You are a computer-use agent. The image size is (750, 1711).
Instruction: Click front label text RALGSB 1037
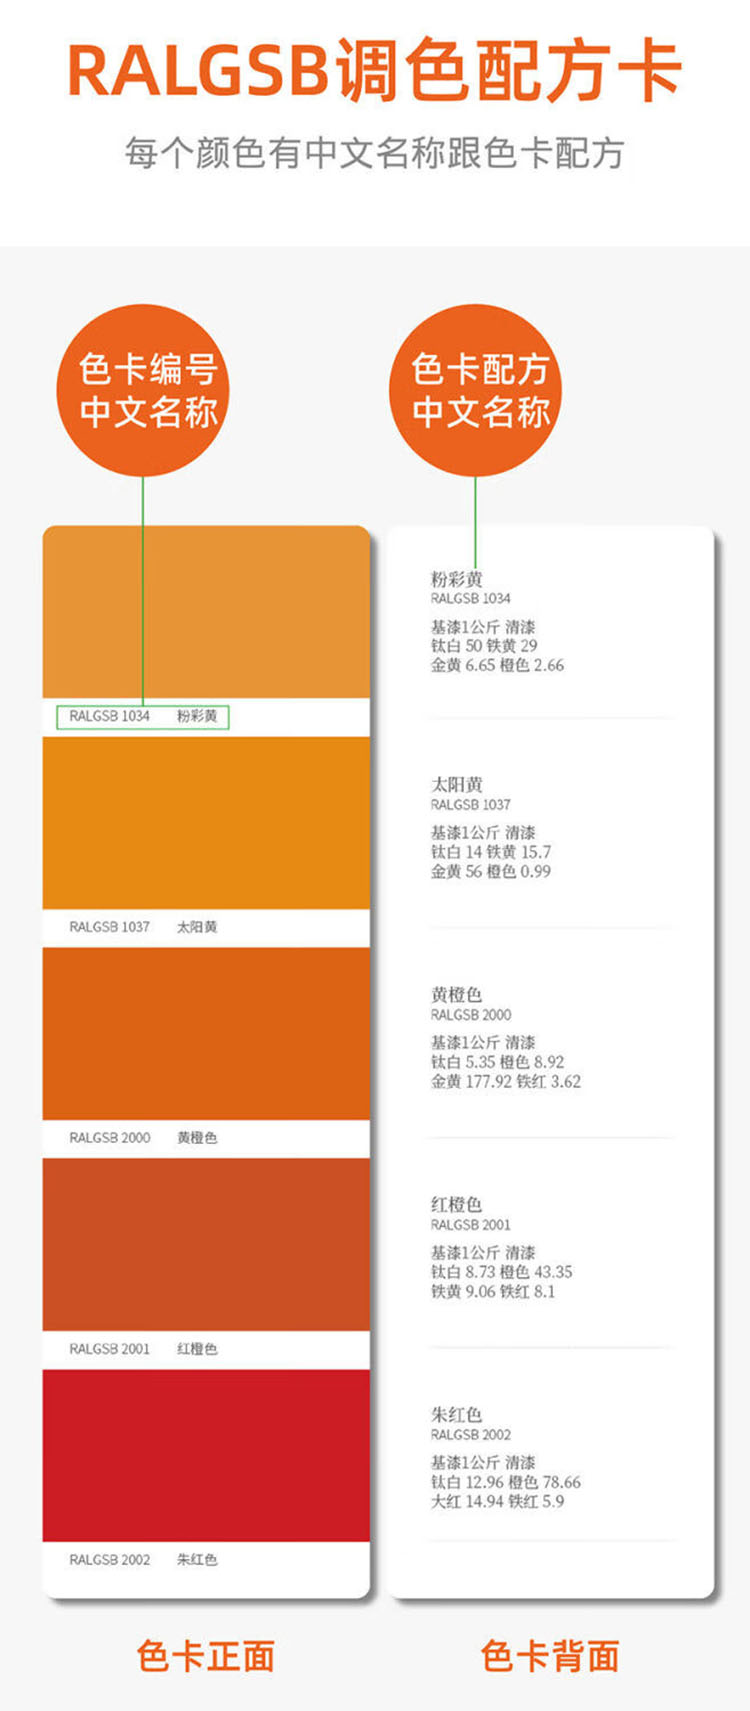click(x=109, y=927)
